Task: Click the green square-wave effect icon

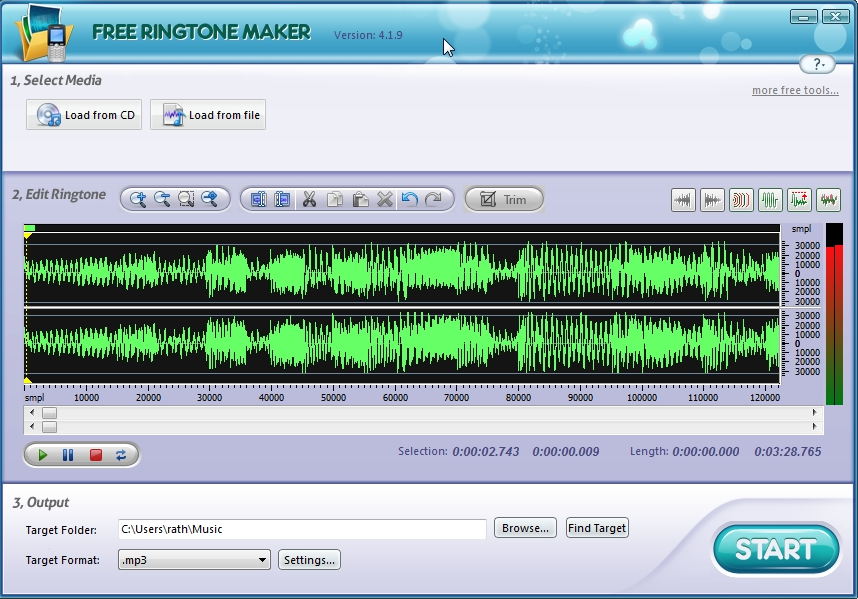Action: 770,200
